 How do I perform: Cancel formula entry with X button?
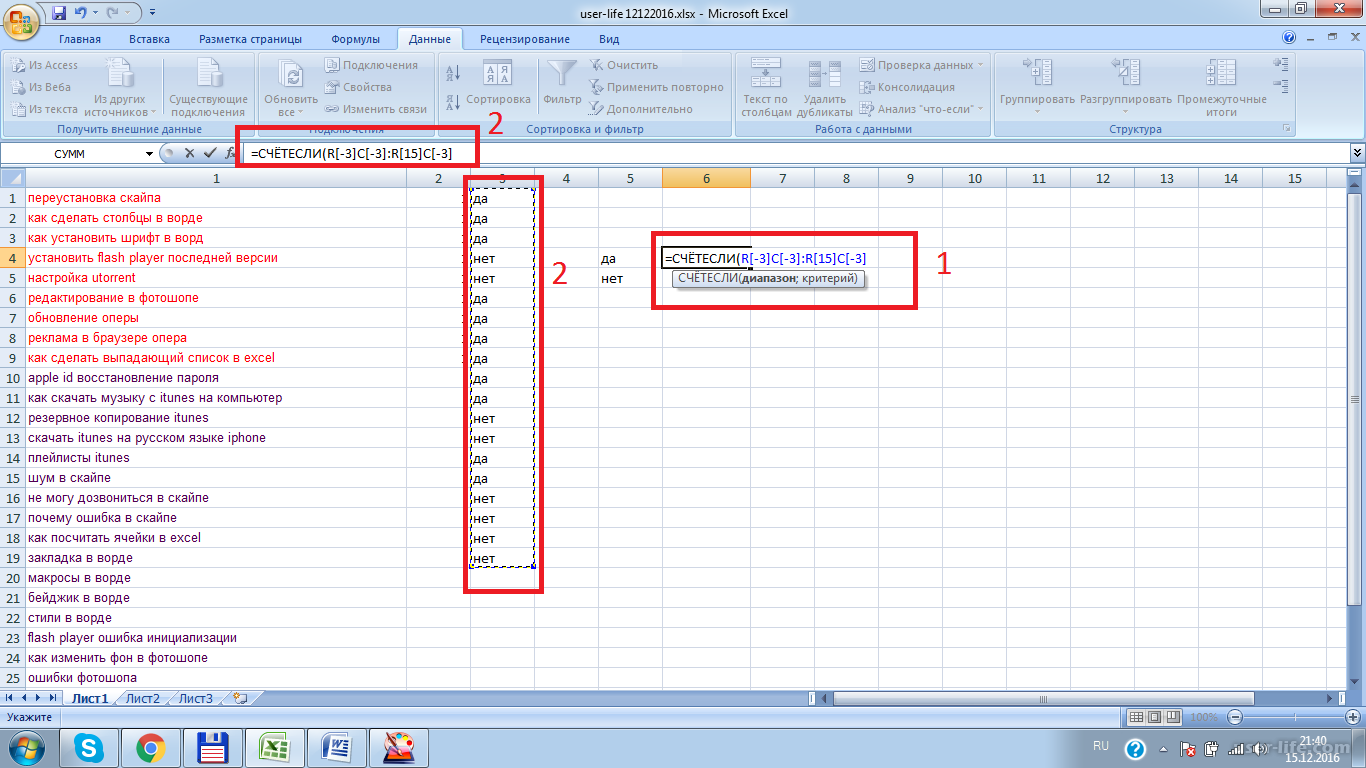189,154
